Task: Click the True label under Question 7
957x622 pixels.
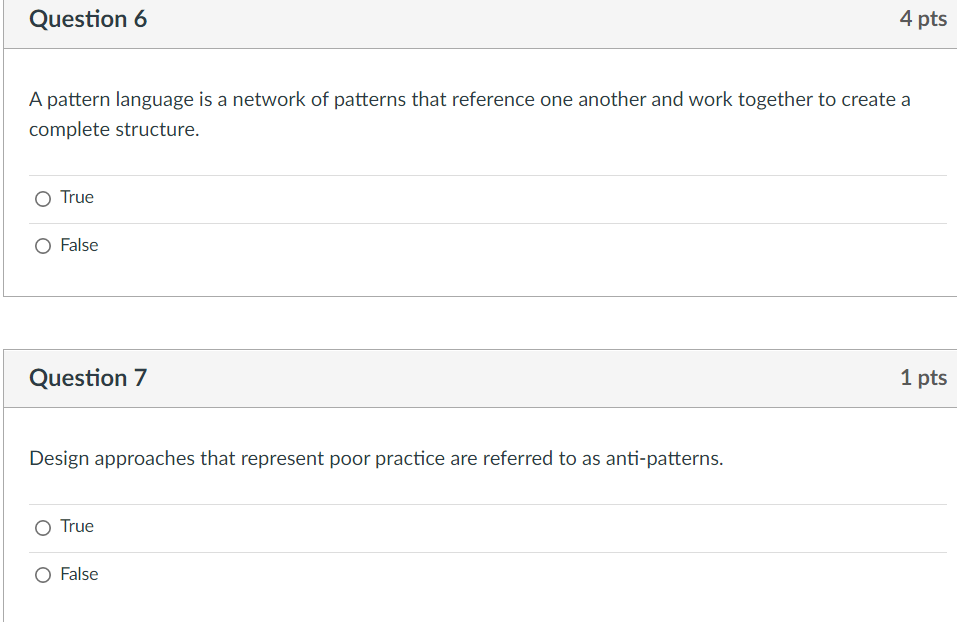Action: (x=77, y=526)
